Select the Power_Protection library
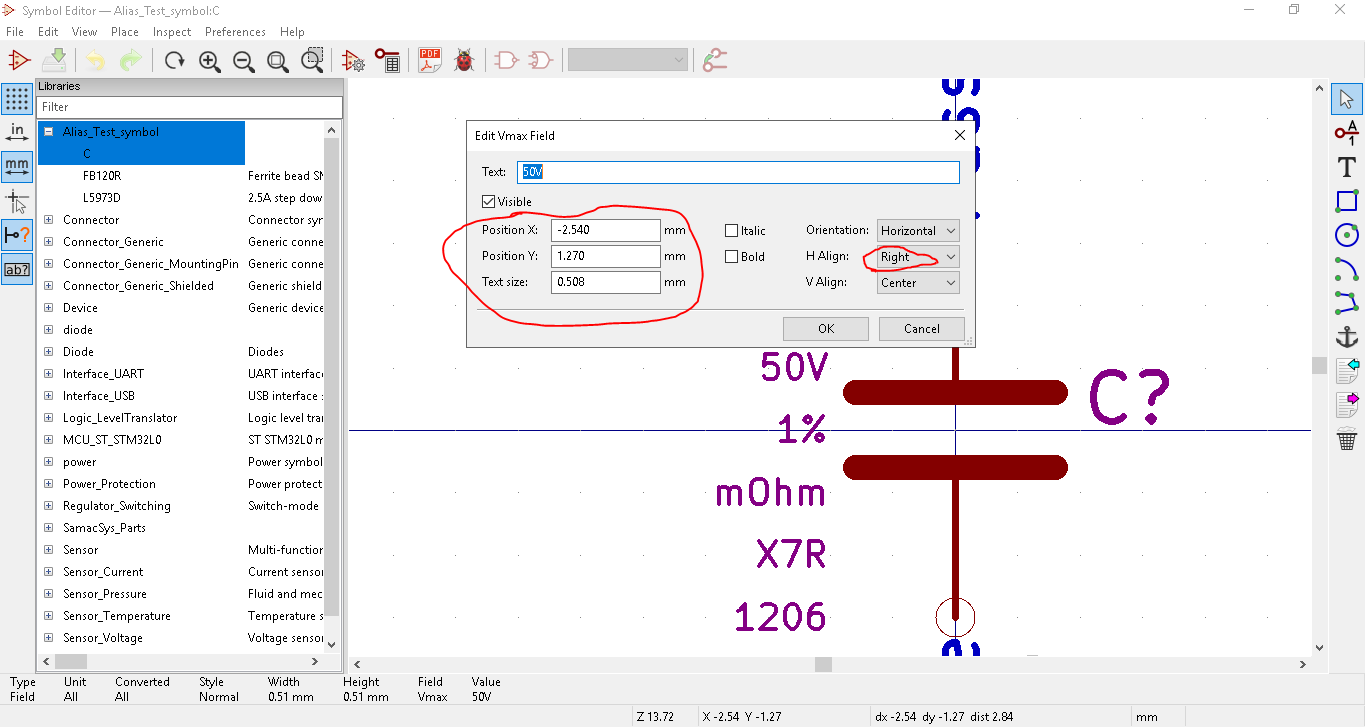 pyautogui.click(x=109, y=484)
